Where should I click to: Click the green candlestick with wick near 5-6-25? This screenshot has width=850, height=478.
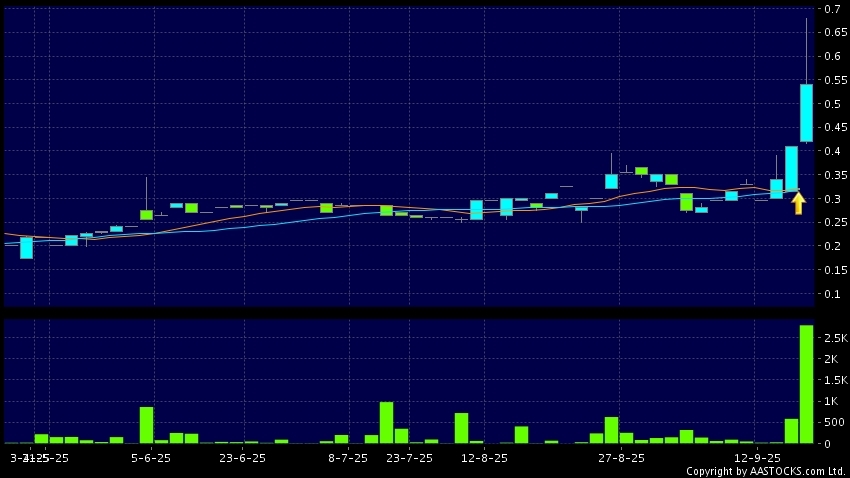(146, 214)
